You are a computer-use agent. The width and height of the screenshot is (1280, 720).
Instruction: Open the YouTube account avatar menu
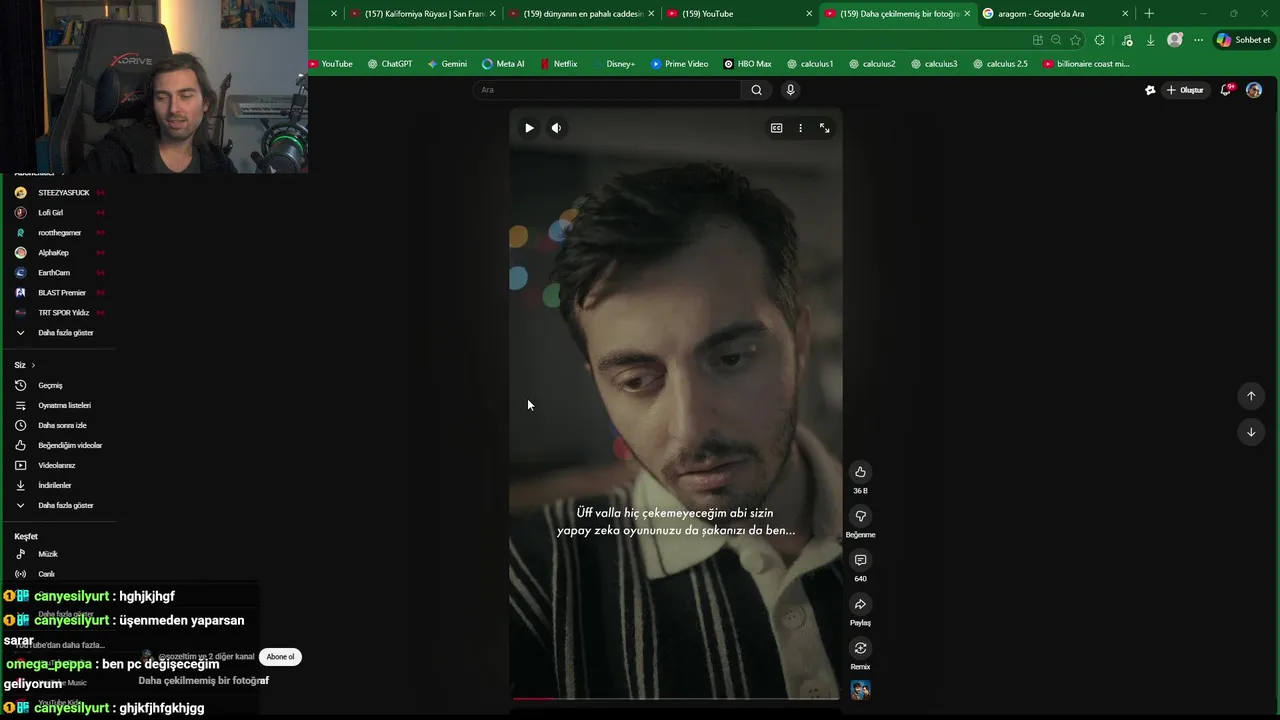click(x=1254, y=90)
